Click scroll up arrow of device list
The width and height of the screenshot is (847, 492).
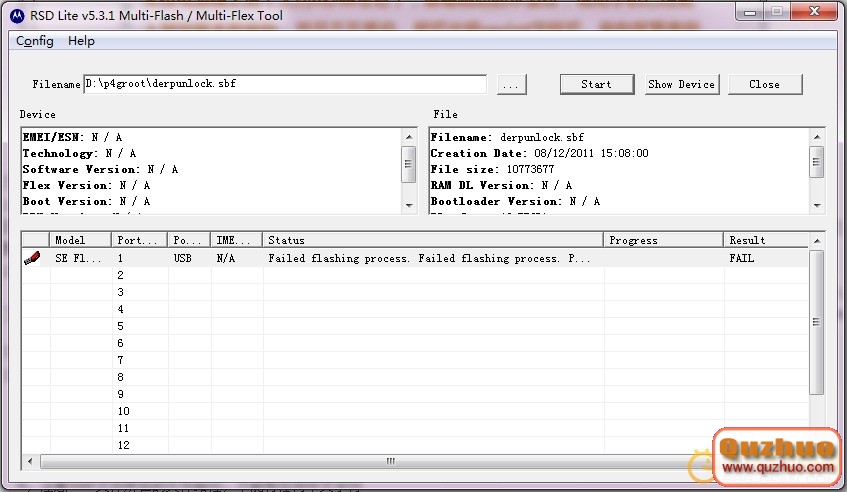coord(817,241)
